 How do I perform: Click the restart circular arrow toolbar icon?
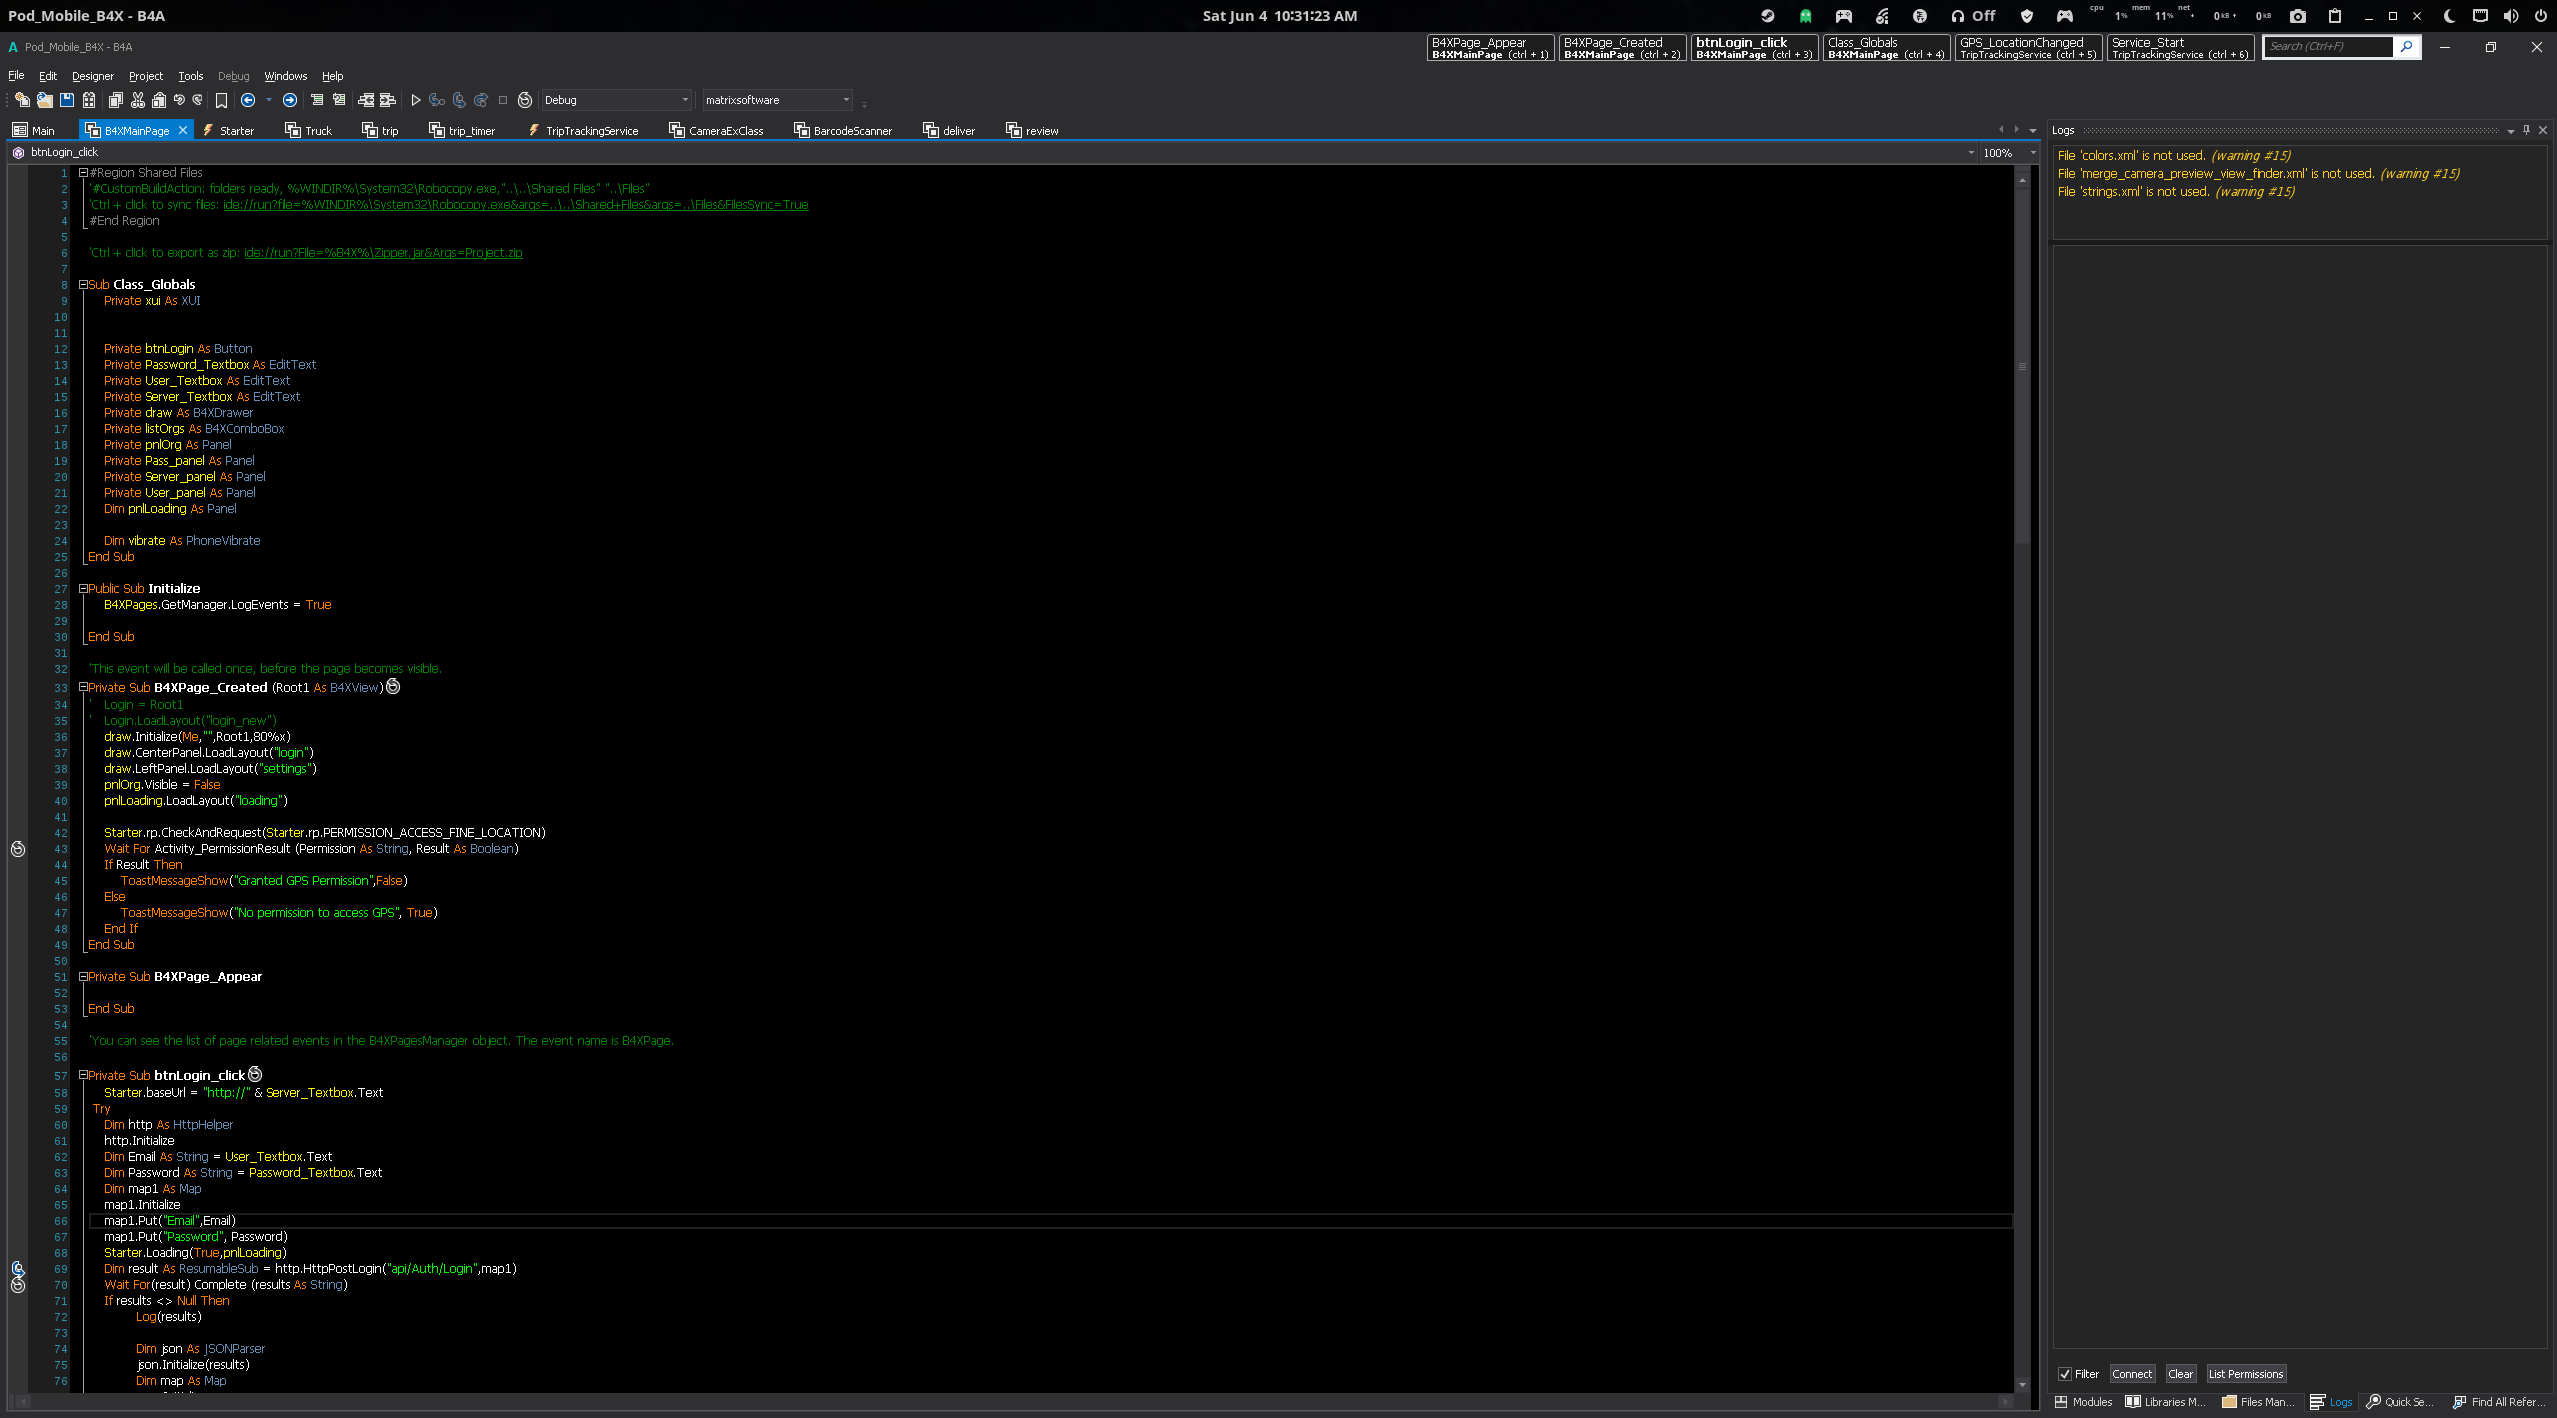[x=524, y=100]
